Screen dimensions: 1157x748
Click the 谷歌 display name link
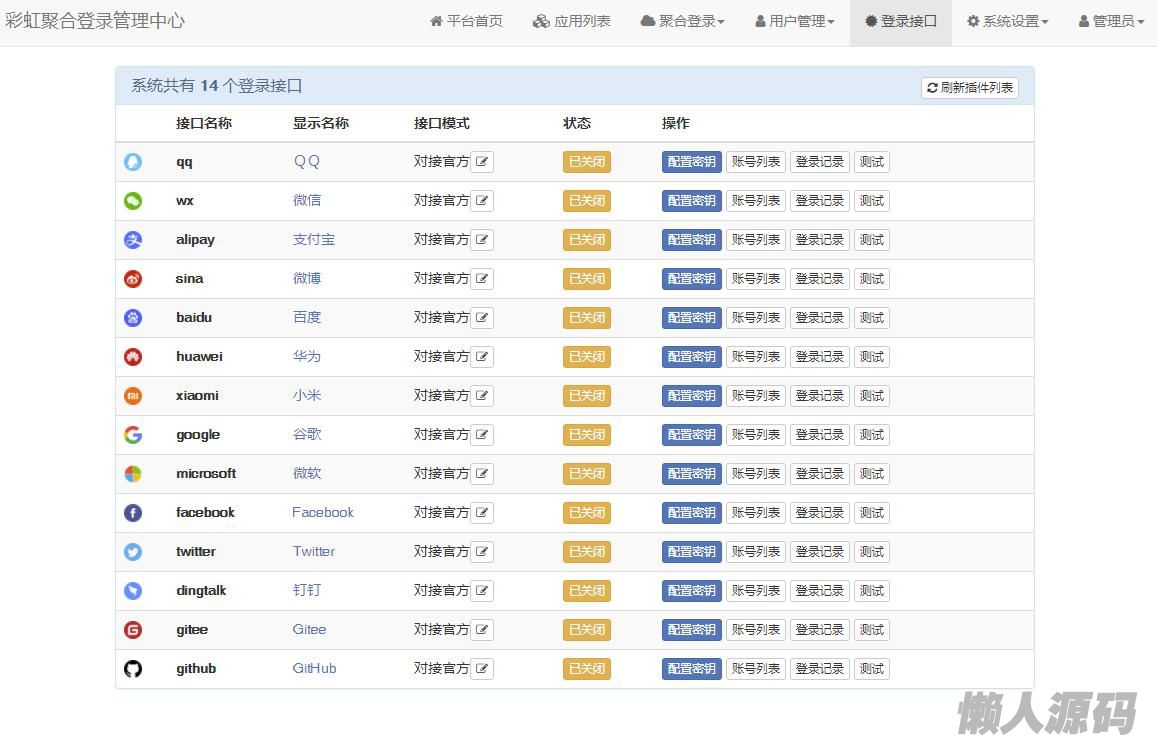(x=307, y=434)
